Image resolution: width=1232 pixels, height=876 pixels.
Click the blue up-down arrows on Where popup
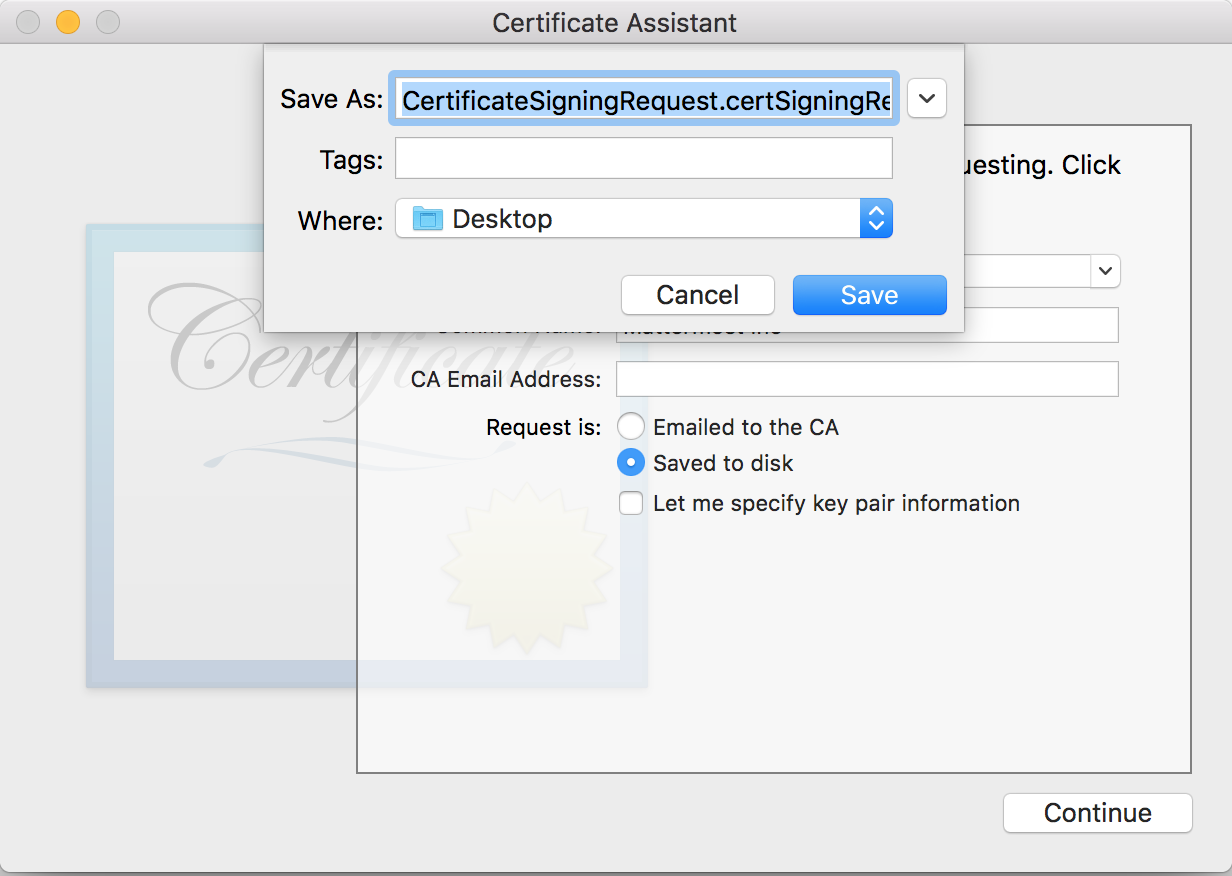click(x=876, y=219)
